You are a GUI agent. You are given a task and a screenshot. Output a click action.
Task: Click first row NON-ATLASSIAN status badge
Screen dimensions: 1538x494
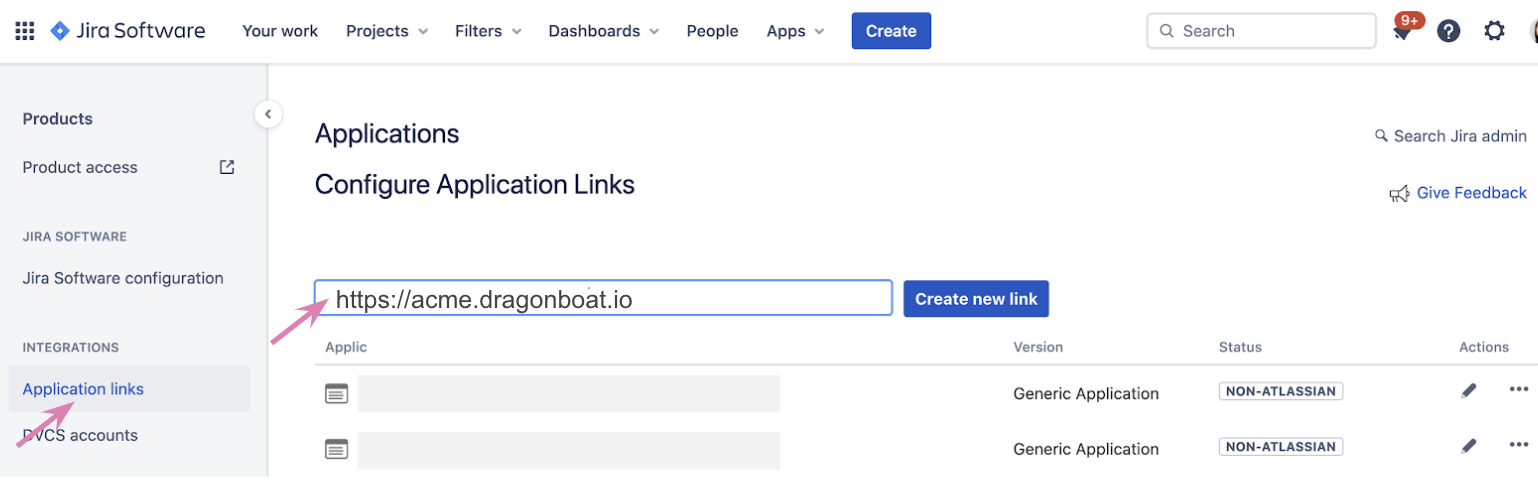tap(1281, 392)
